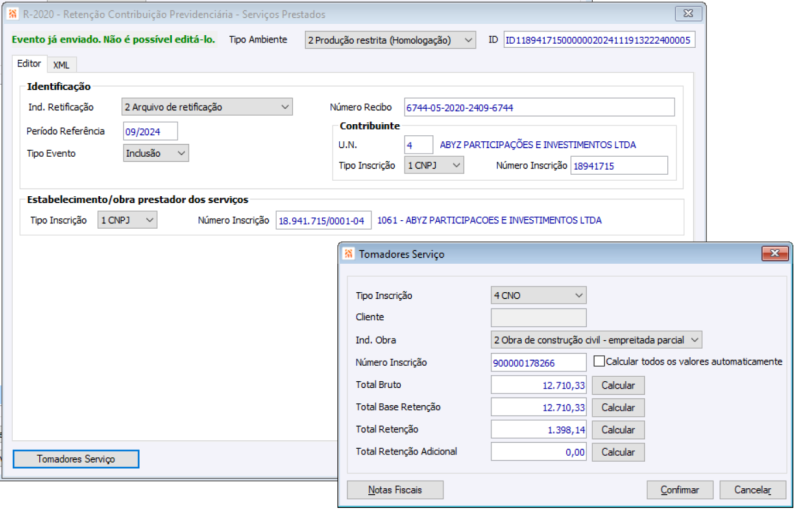The image size is (800, 512).
Task: Click Estabelecimento Número Inscrição field 18.941.715/0001-04
Action: click(323, 221)
